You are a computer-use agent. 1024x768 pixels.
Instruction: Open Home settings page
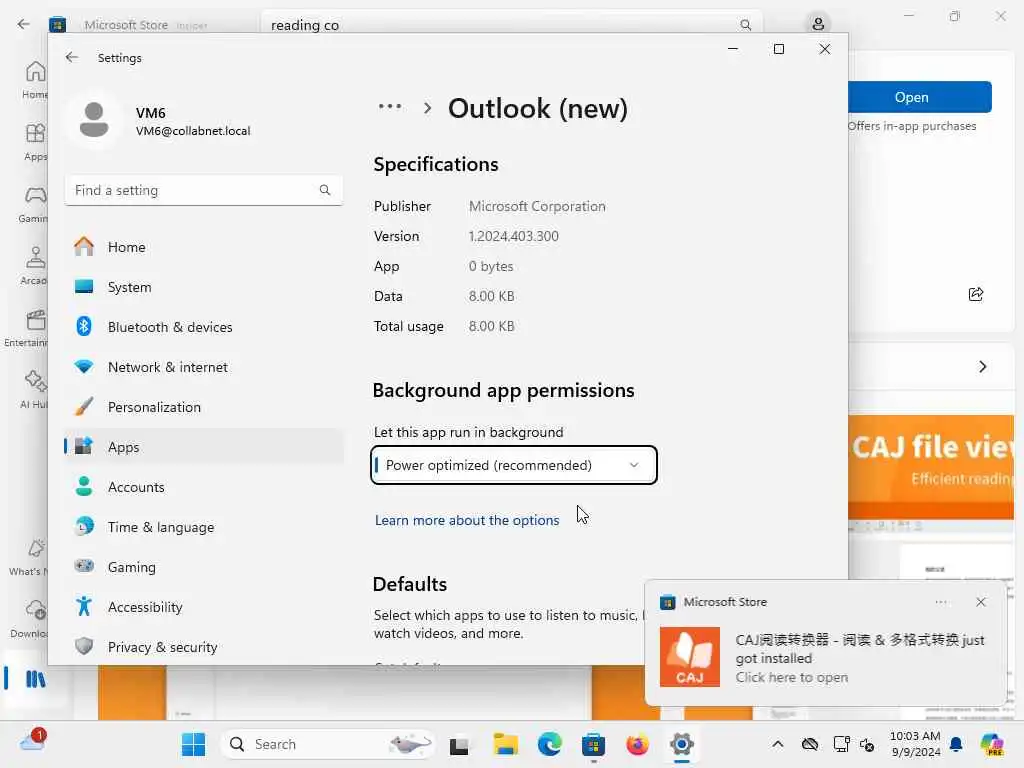click(x=204, y=247)
